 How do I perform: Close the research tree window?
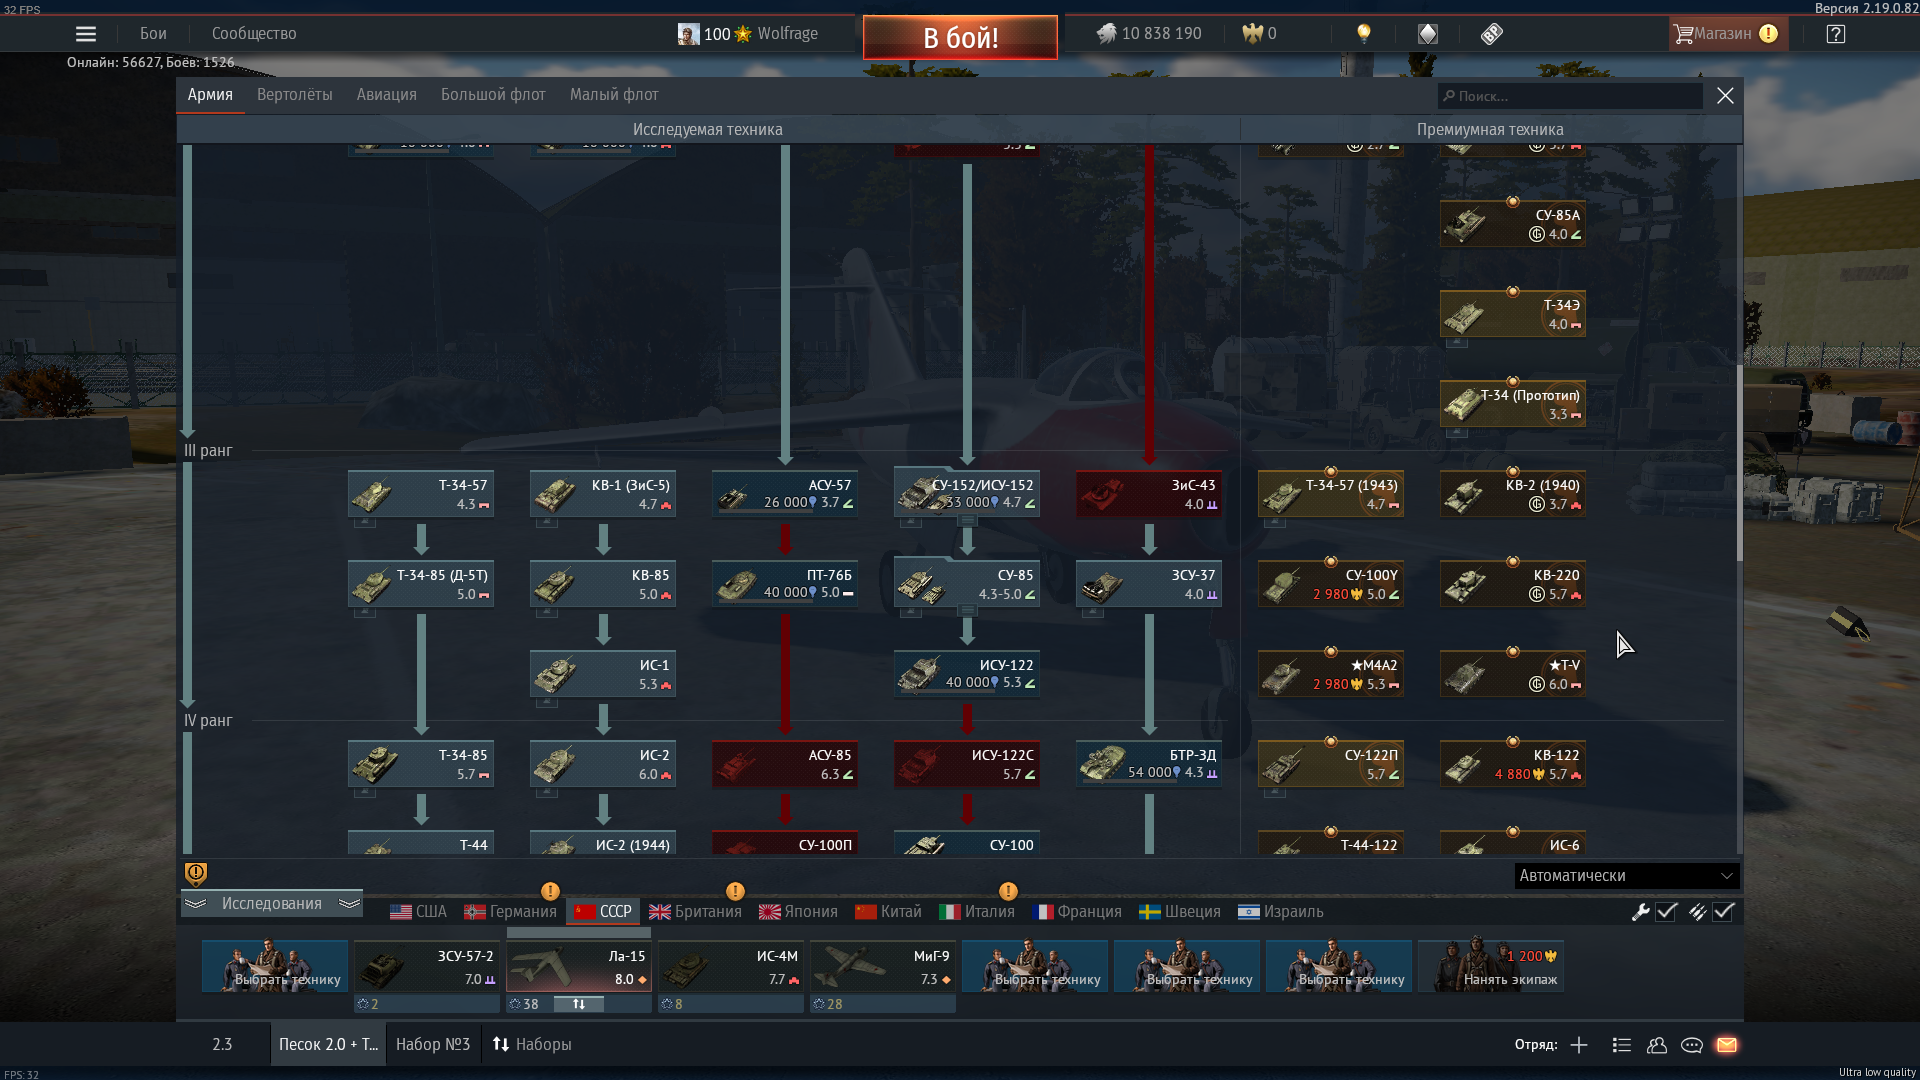1725,96
